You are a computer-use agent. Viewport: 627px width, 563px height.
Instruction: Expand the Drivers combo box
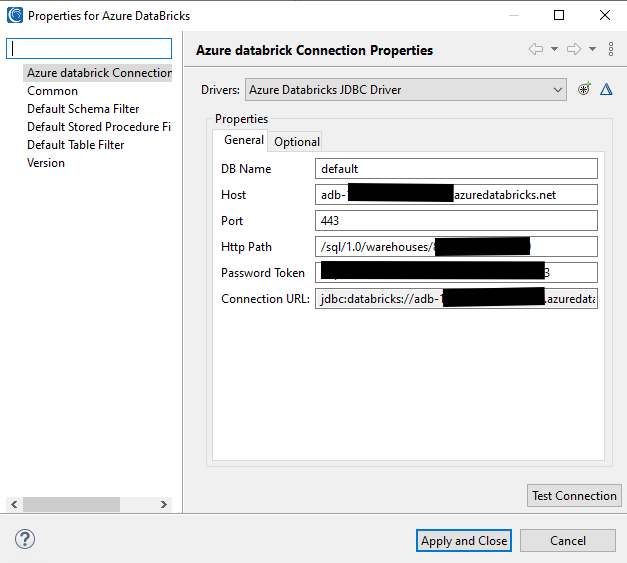click(x=557, y=90)
